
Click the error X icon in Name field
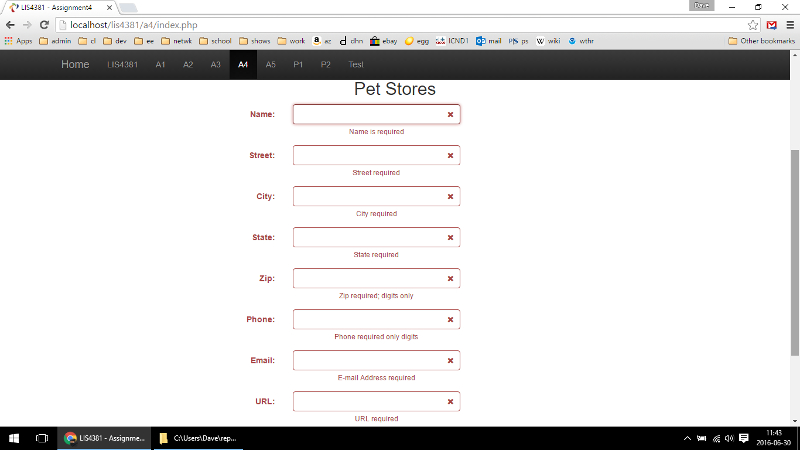pos(450,114)
